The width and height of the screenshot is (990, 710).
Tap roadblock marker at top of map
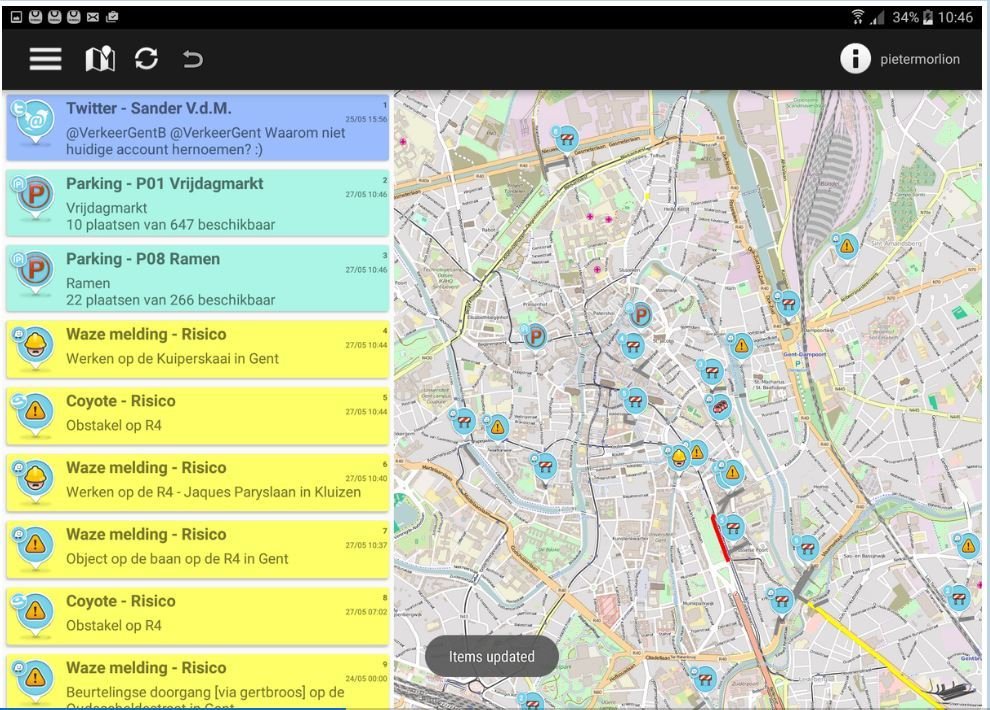566,139
